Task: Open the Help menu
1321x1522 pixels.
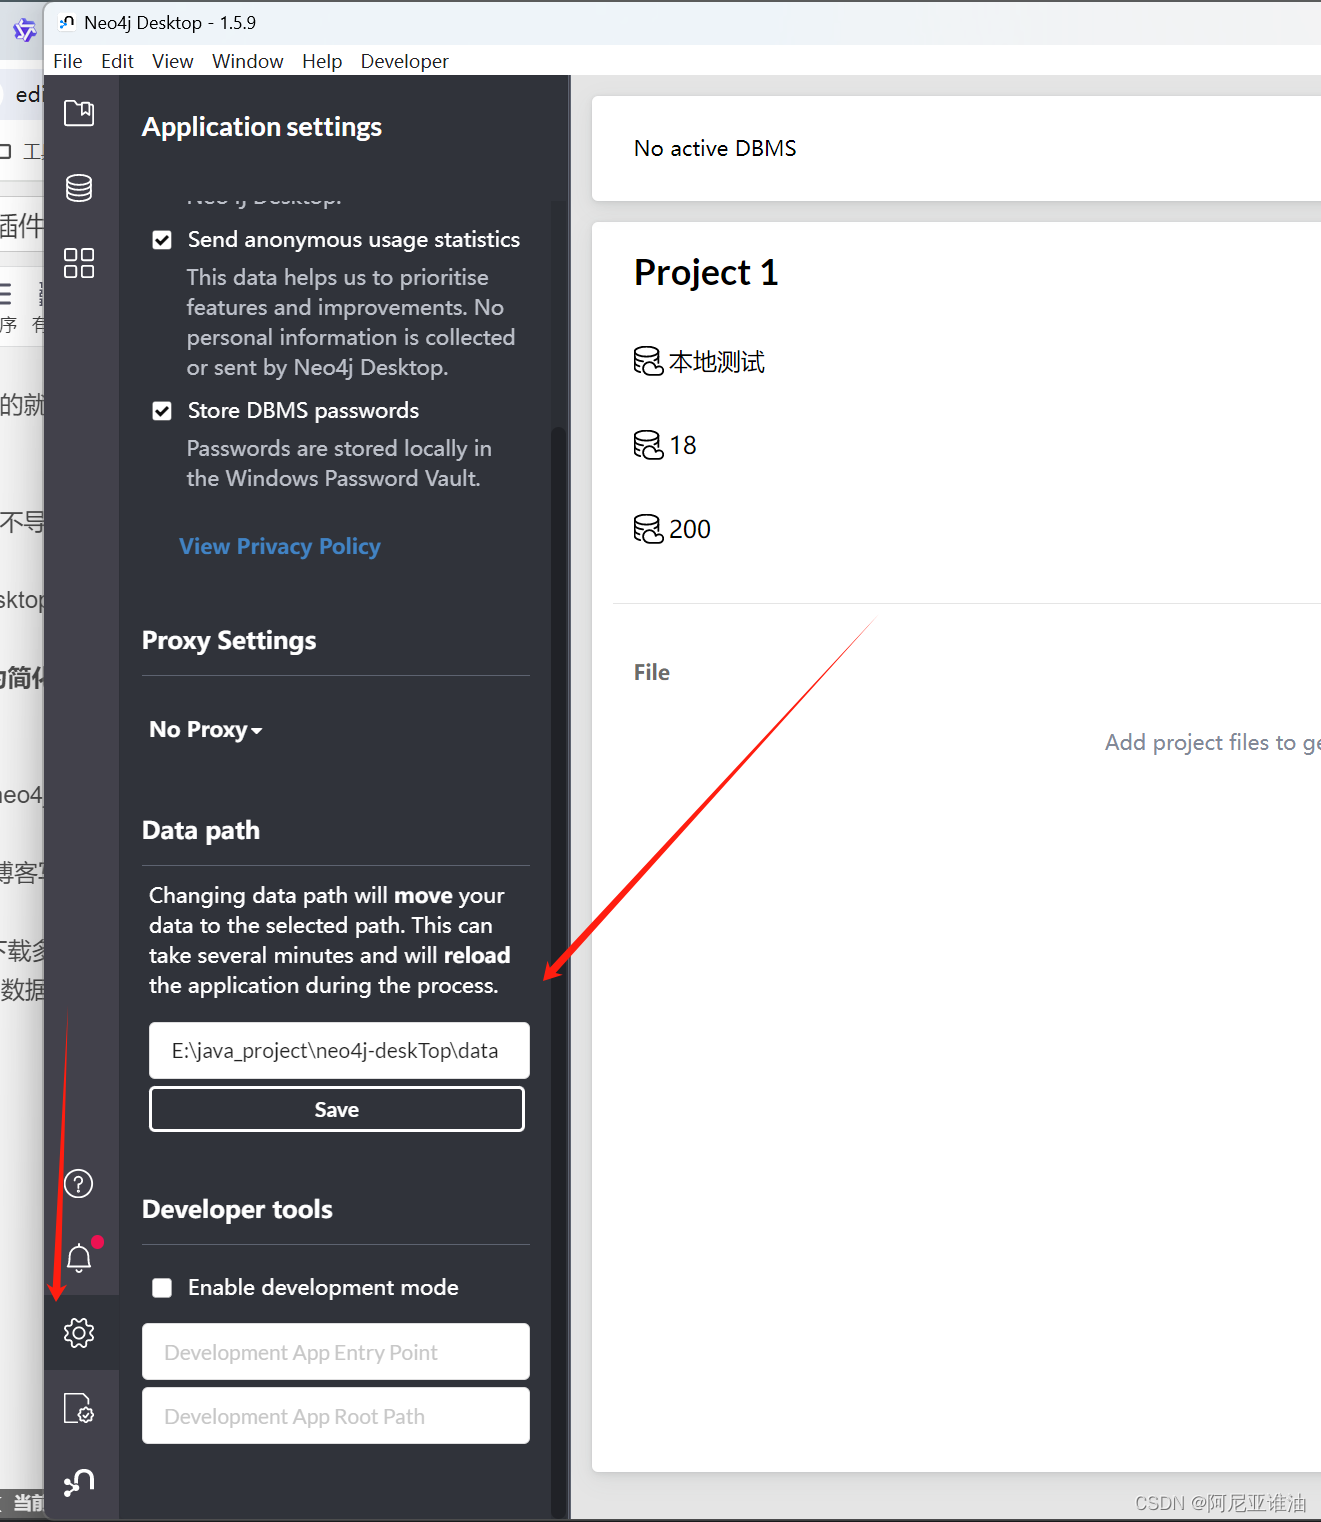Action: pos(322,61)
